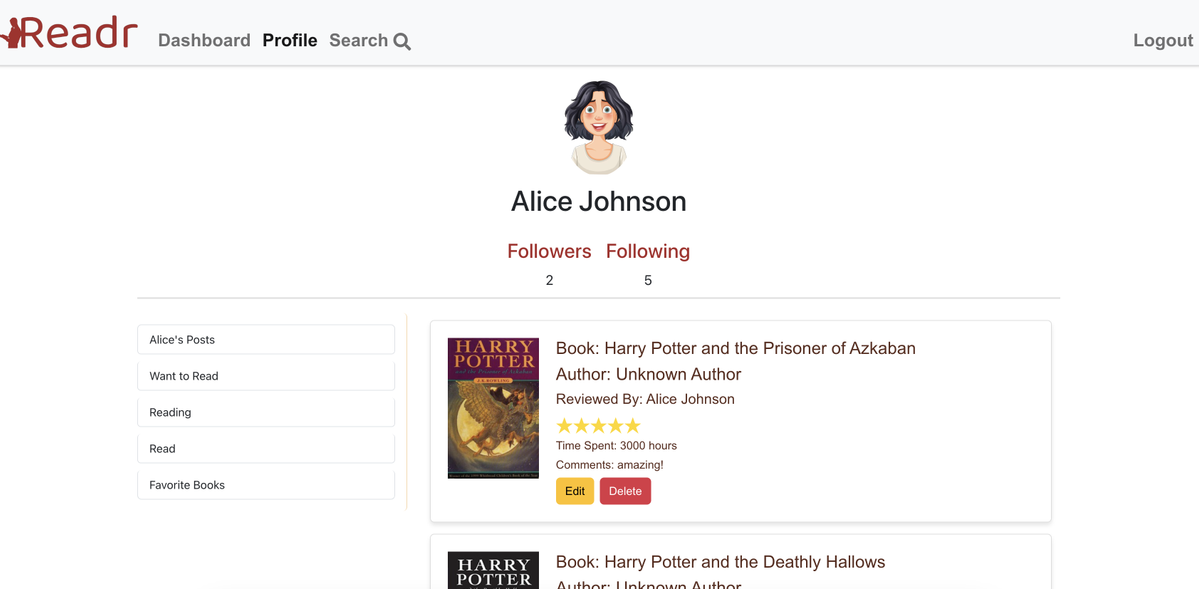This screenshot has width=1199, height=589.
Task: Open the Profile page
Action: click(x=290, y=41)
